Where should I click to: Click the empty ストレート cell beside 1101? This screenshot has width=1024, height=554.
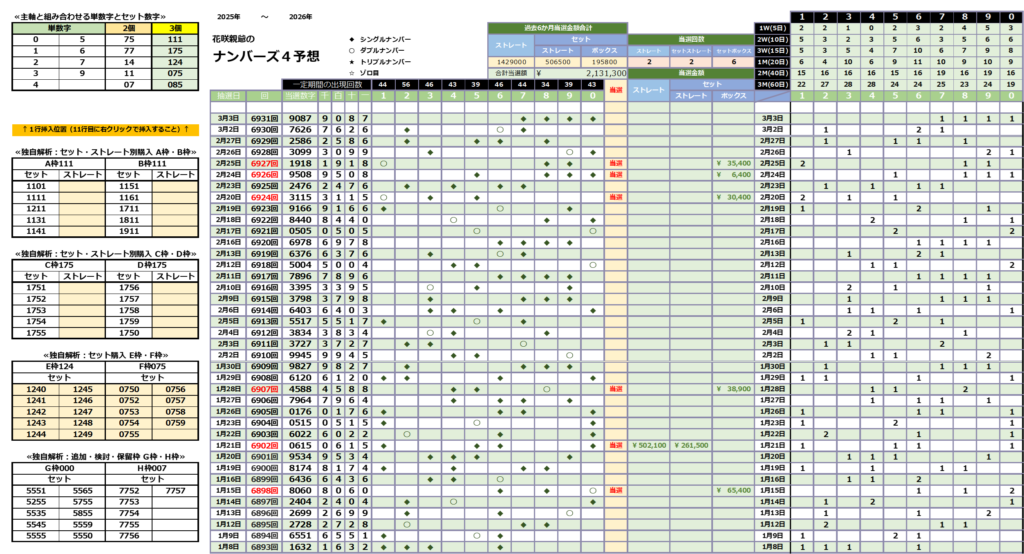pyautogui.click(x=83, y=186)
